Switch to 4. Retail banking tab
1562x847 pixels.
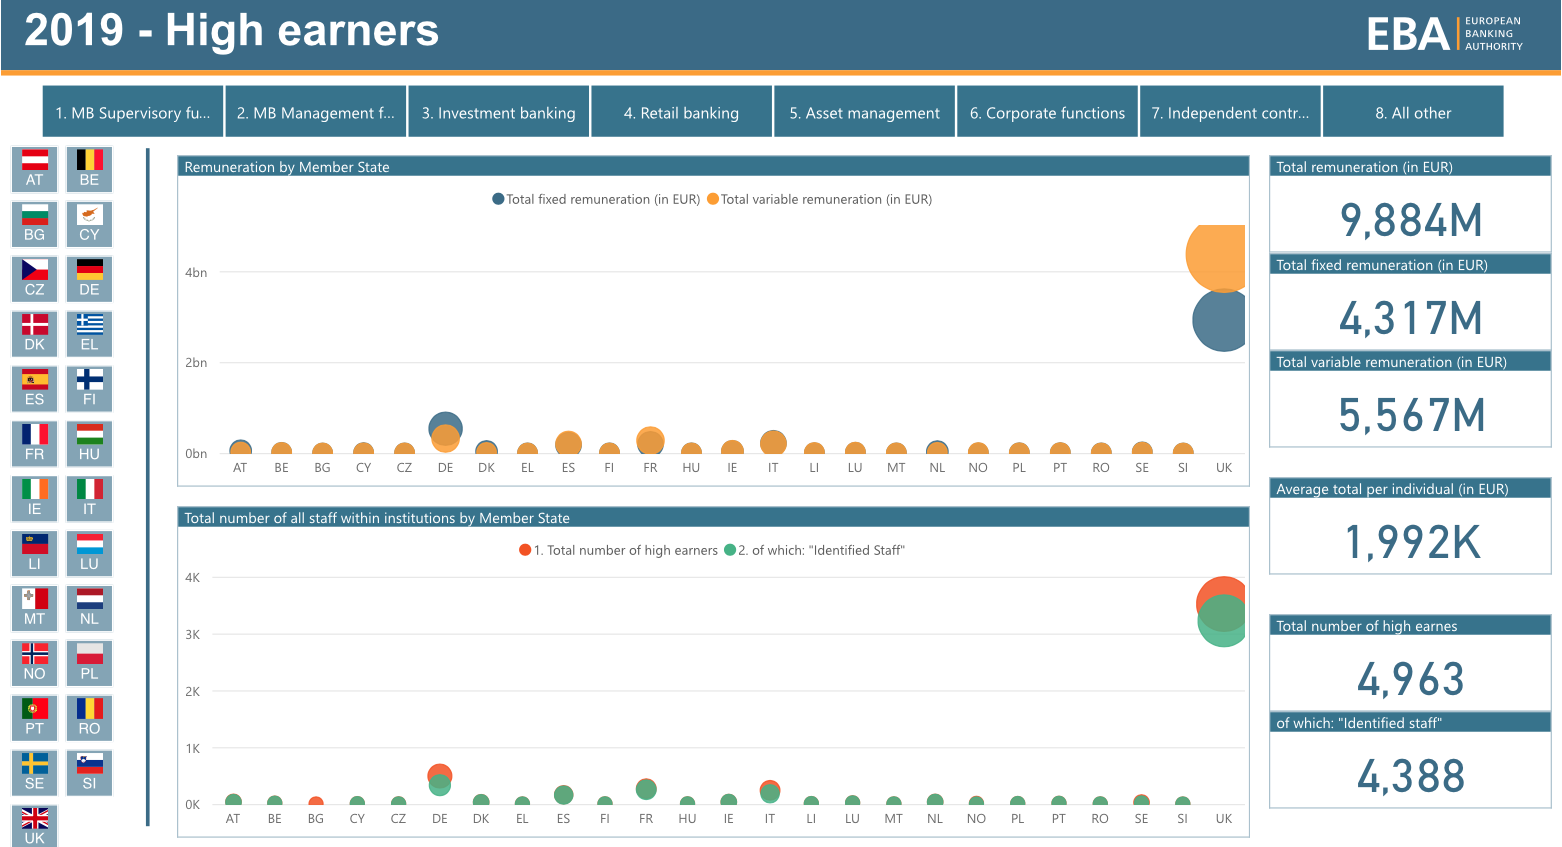[681, 112]
